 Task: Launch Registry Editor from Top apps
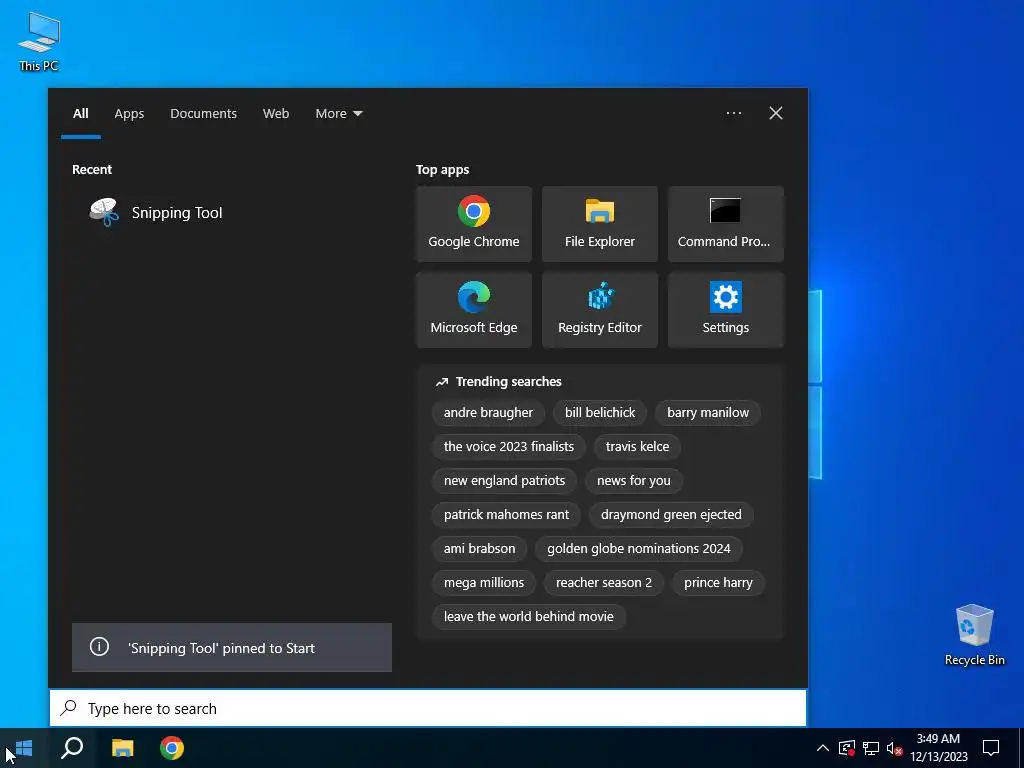point(600,310)
